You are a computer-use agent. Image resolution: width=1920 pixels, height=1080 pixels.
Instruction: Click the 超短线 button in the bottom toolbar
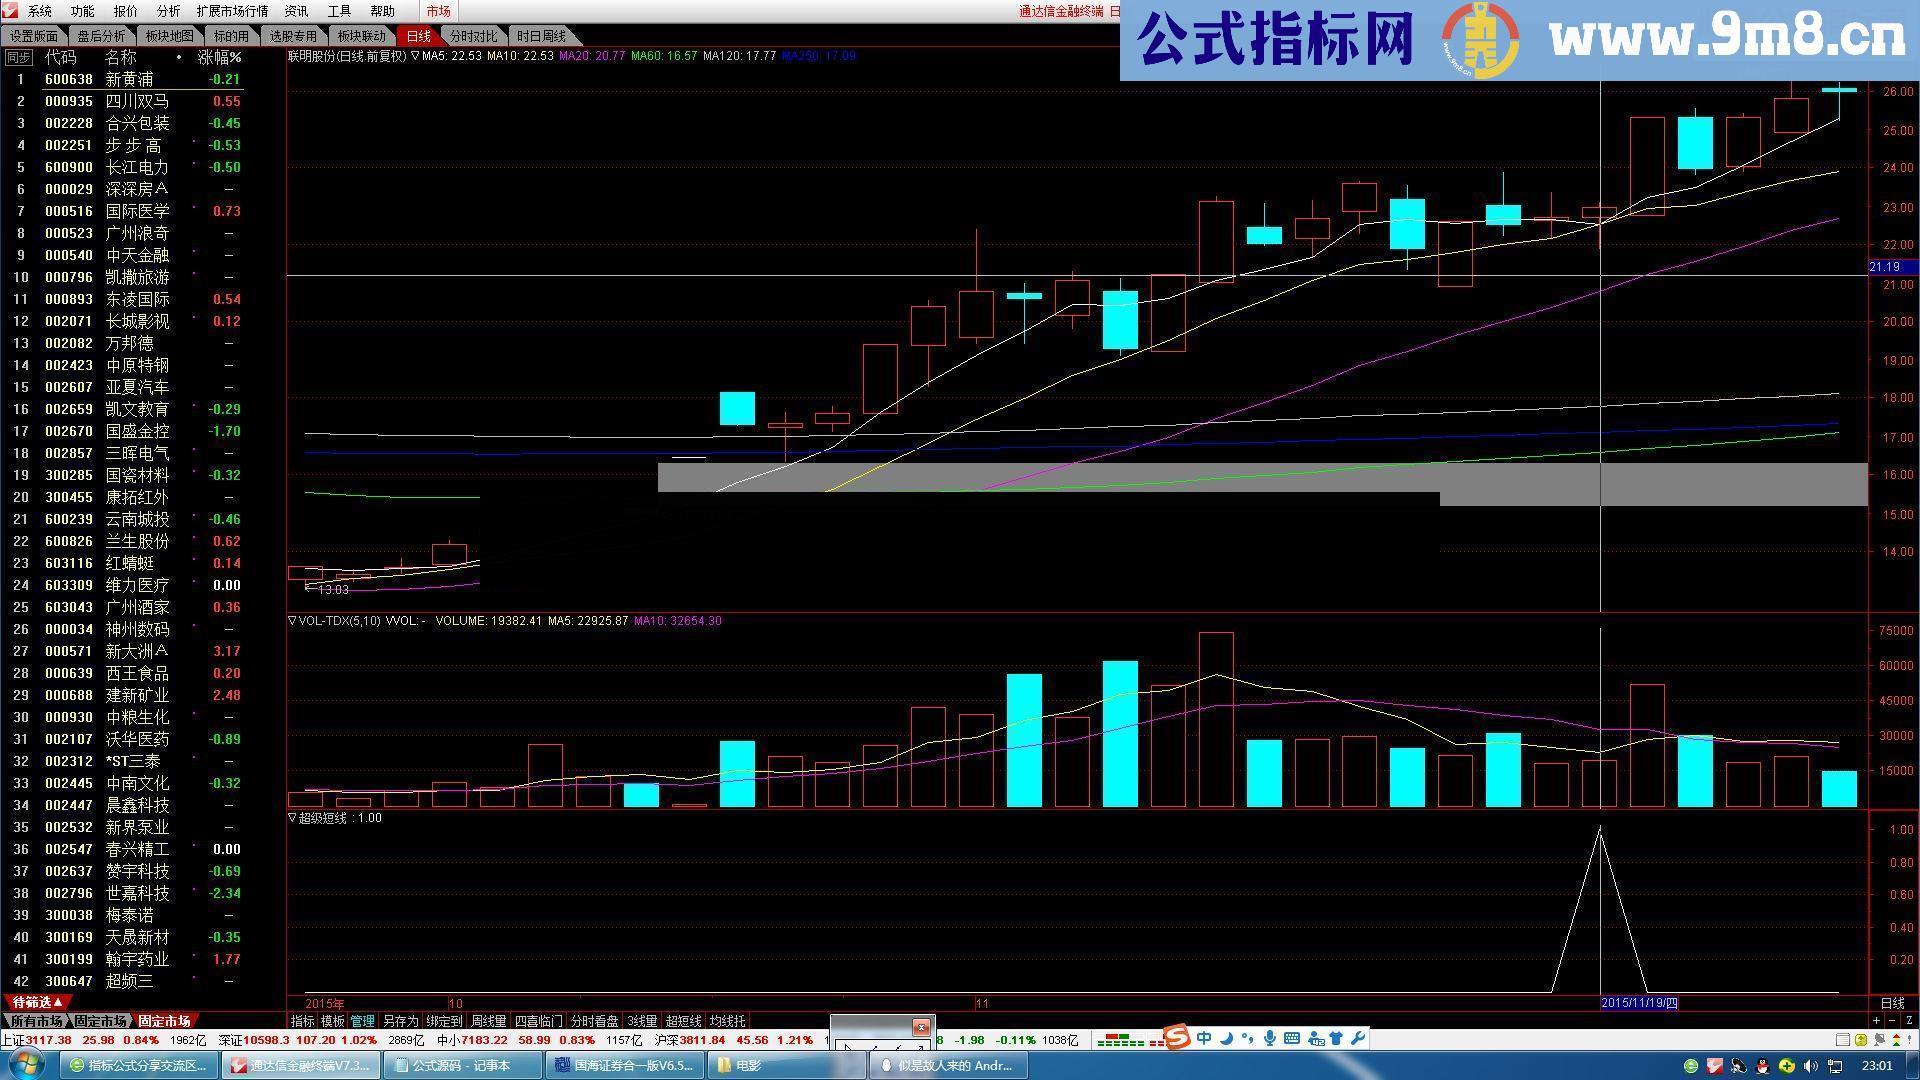pos(684,1021)
